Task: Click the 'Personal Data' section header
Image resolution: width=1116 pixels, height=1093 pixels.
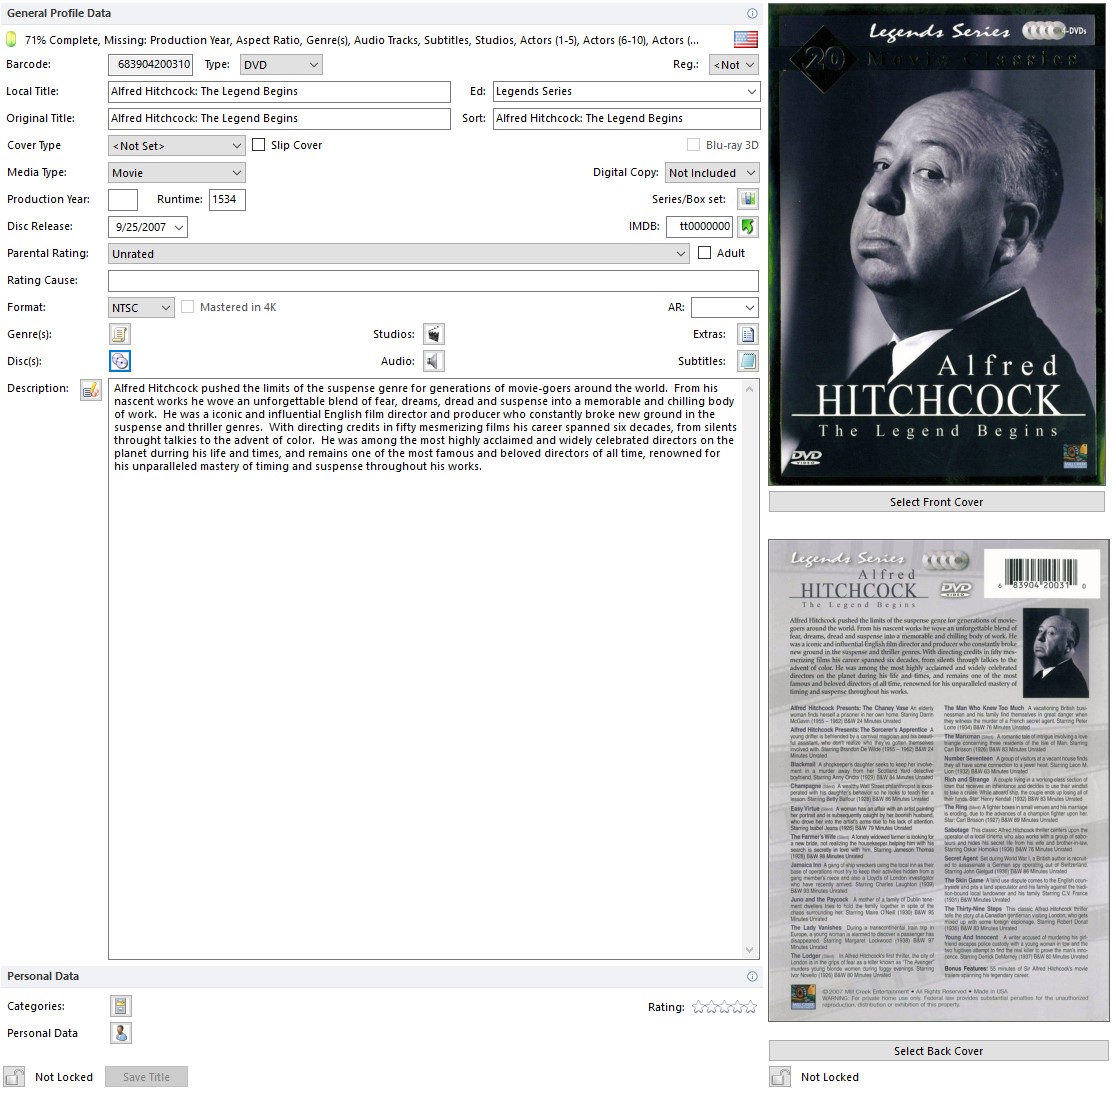Action: pos(43,976)
